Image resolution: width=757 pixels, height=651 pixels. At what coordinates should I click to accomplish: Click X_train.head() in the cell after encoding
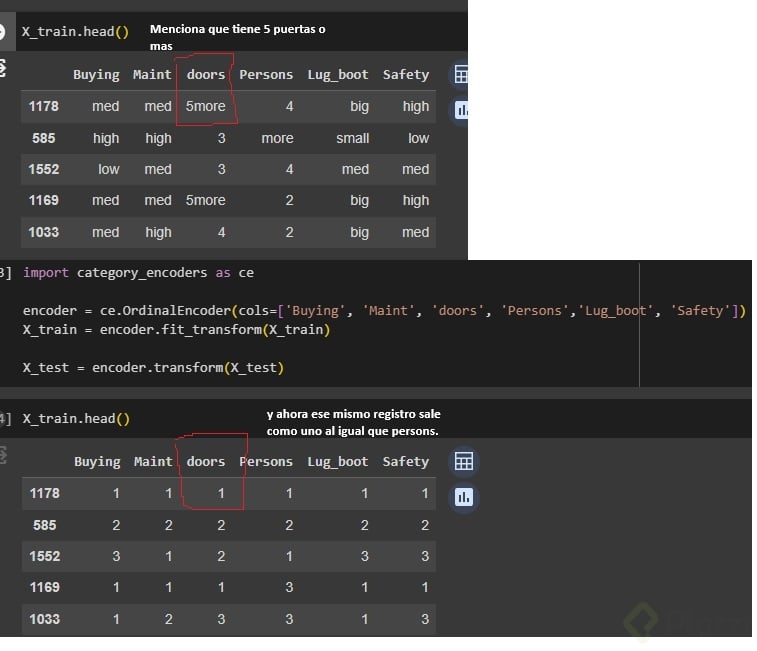[76, 419]
